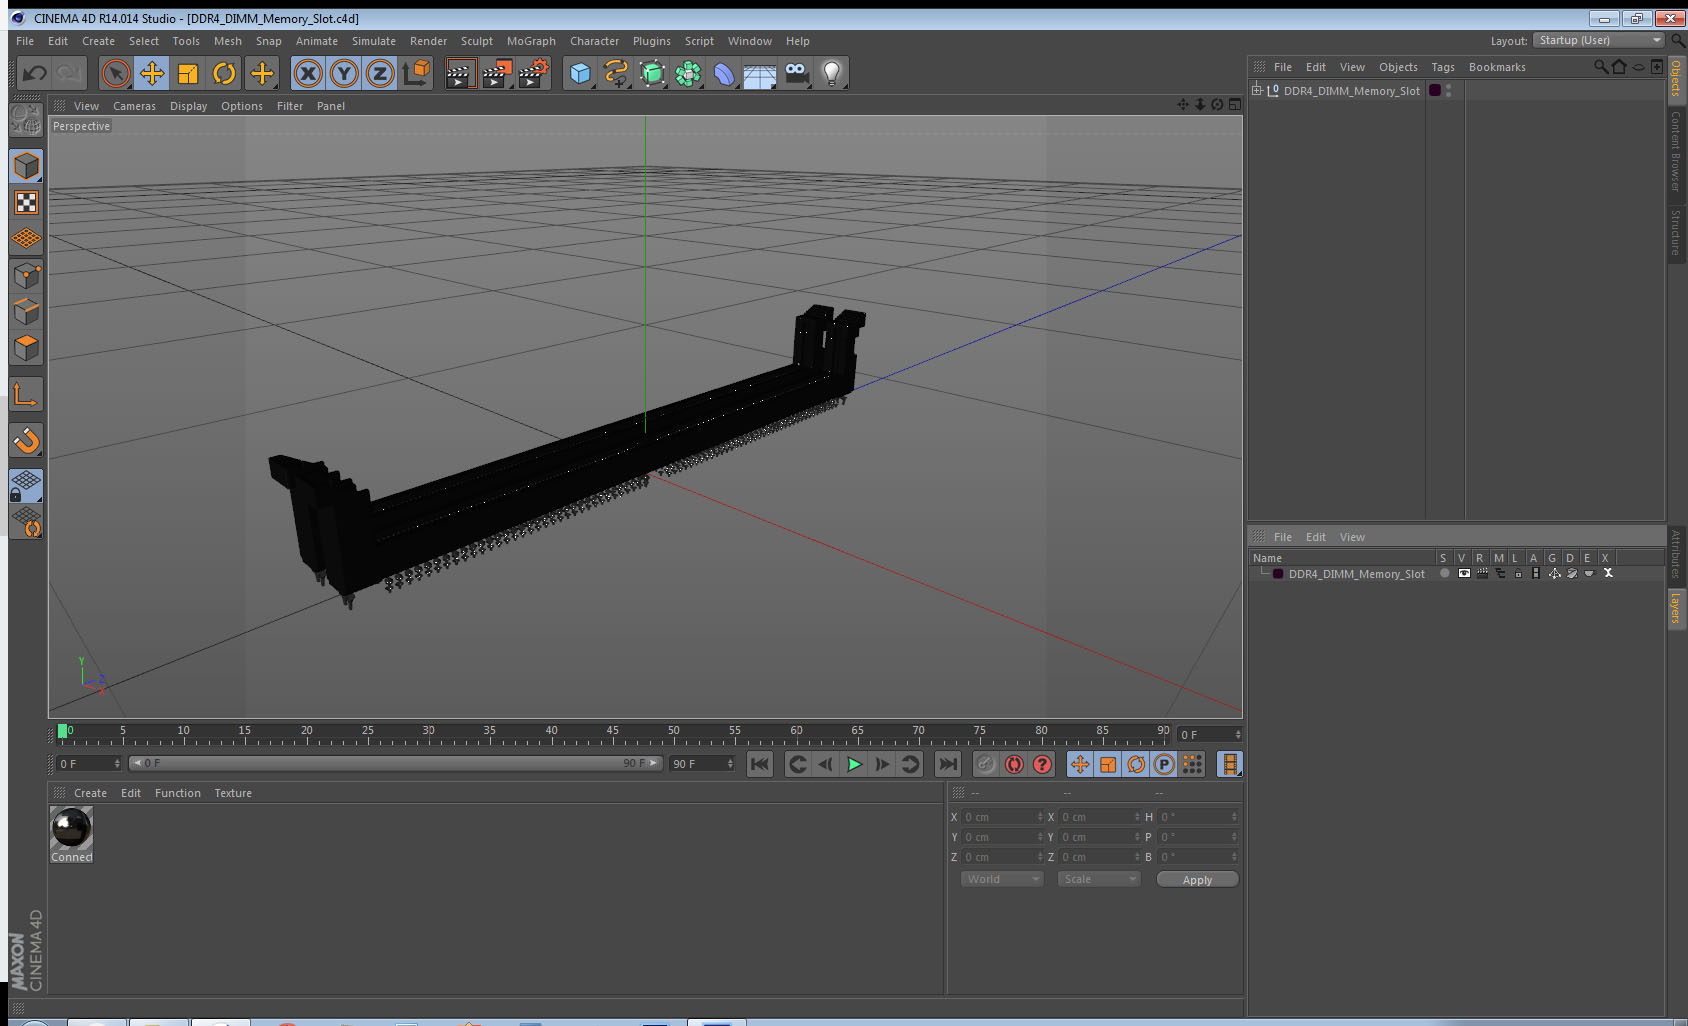Screen dimensions: 1688x1026
Task: Add a Cube primitive object
Action: click(580, 73)
